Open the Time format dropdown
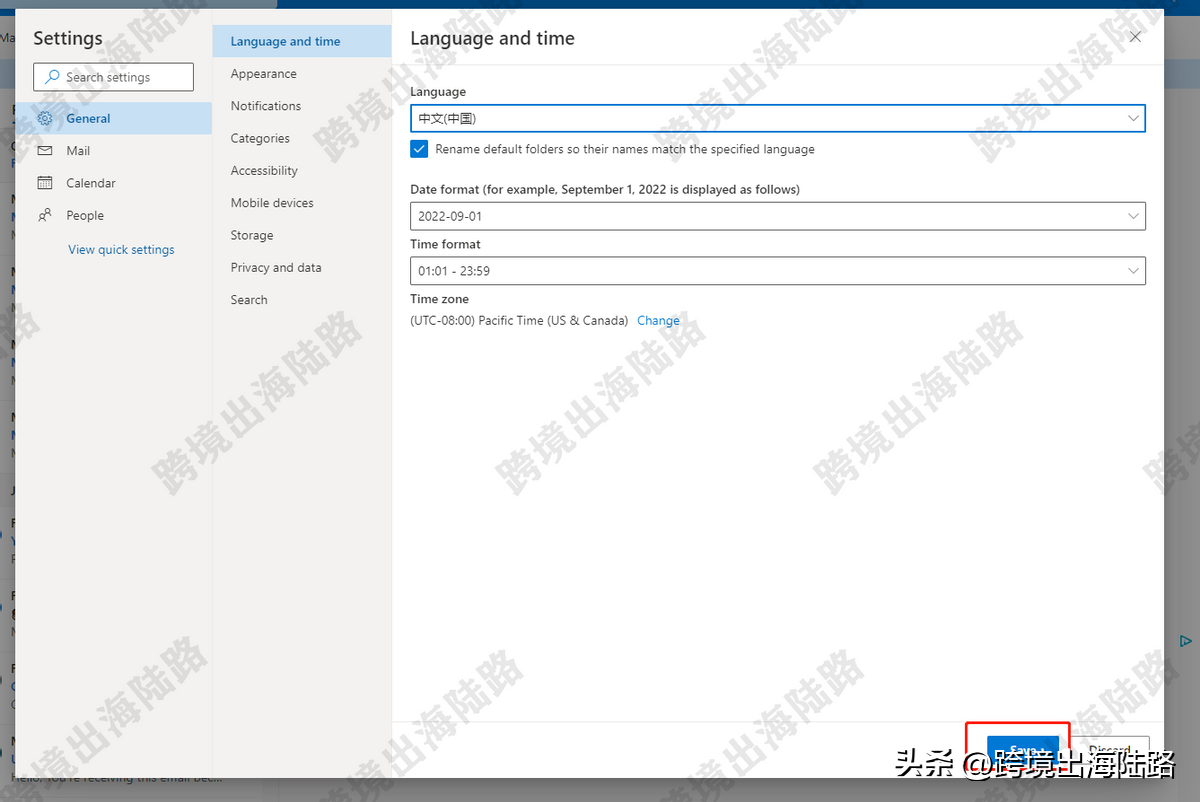Viewport: 1200px width, 802px height. click(x=778, y=271)
